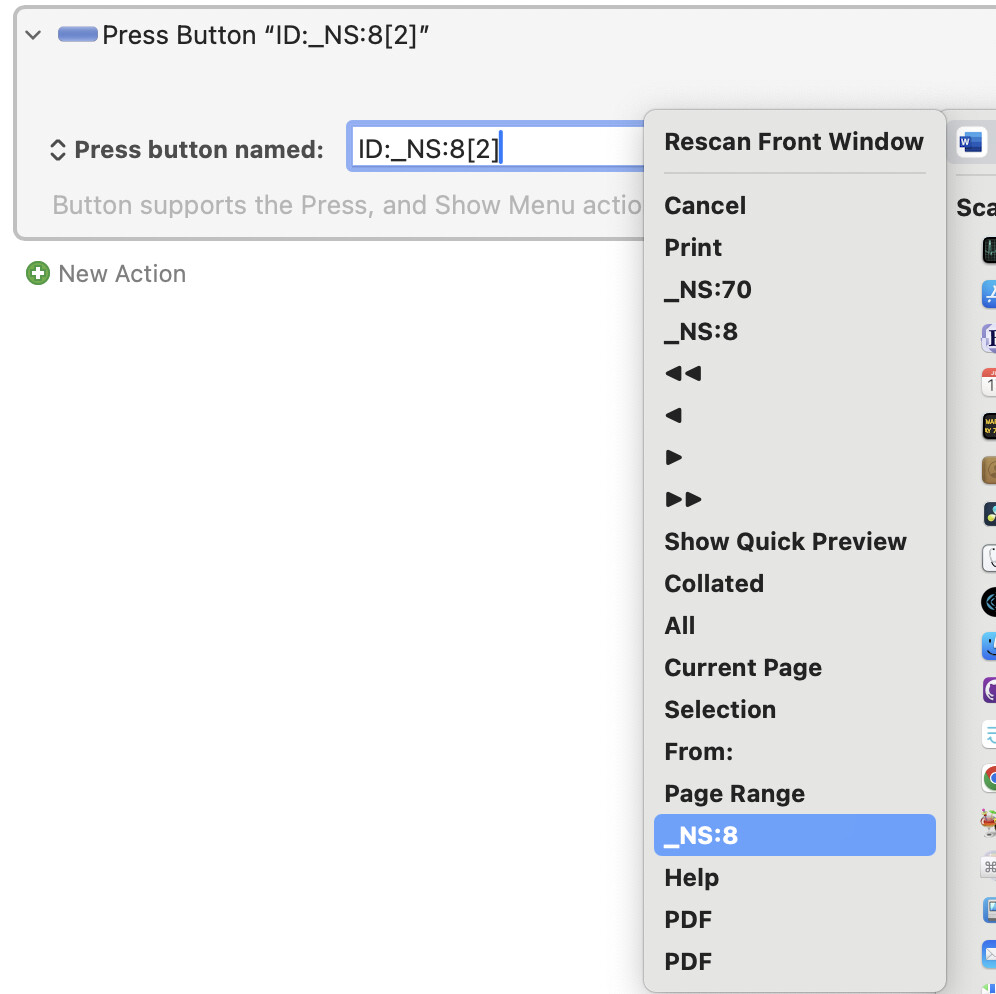Choose the double-right arrow (▶▶) entry
Image resolution: width=996 pixels, height=994 pixels.
pyautogui.click(x=683, y=500)
